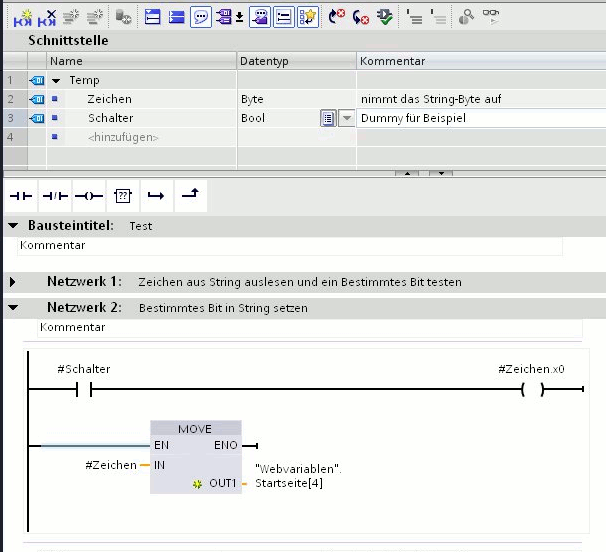Screen dimensions: 606x552
Task: Click update inconsistent block calls icon
Action: [x=385, y=17]
